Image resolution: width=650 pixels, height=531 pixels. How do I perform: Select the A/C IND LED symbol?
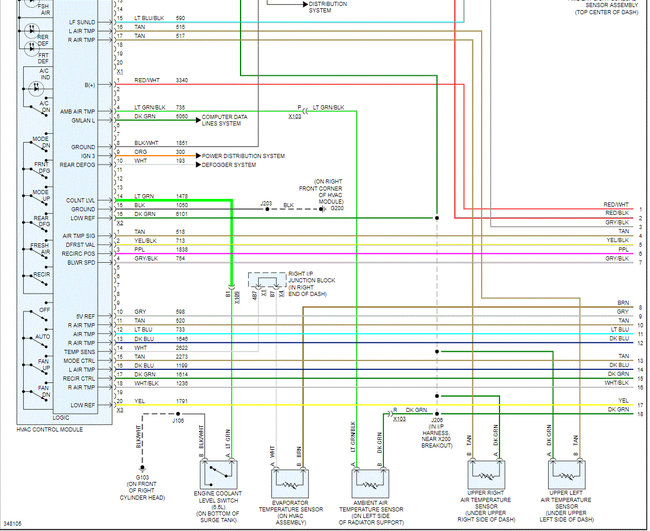pyautogui.click(x=36, y=88)
